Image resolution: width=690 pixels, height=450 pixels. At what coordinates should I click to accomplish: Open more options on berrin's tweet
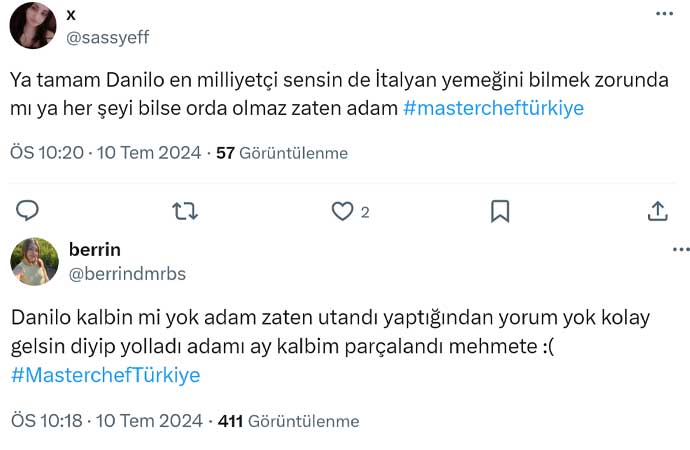tap(679, 248)
